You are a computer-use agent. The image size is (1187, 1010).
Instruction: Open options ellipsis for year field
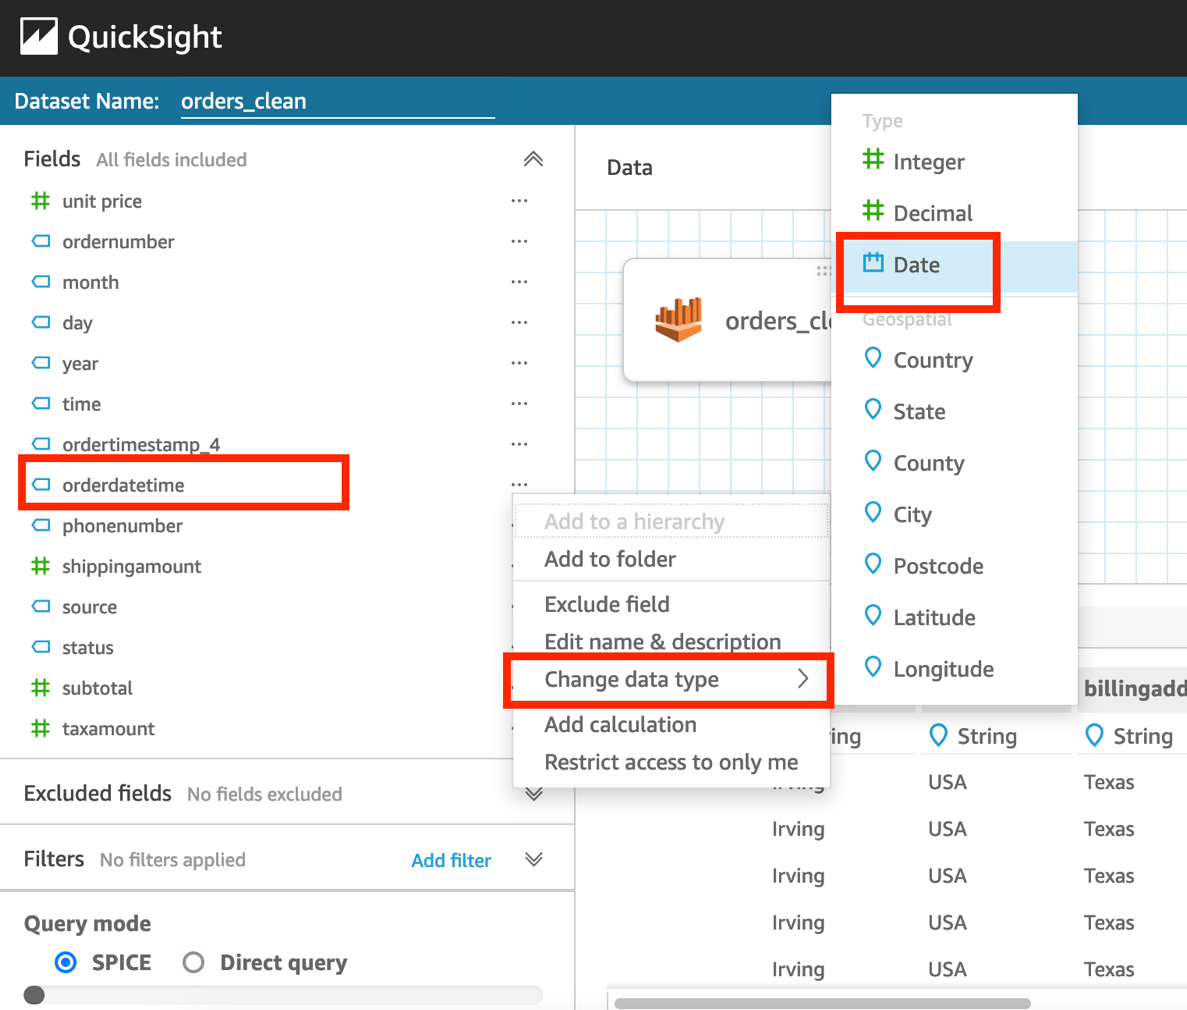(519, 363)
